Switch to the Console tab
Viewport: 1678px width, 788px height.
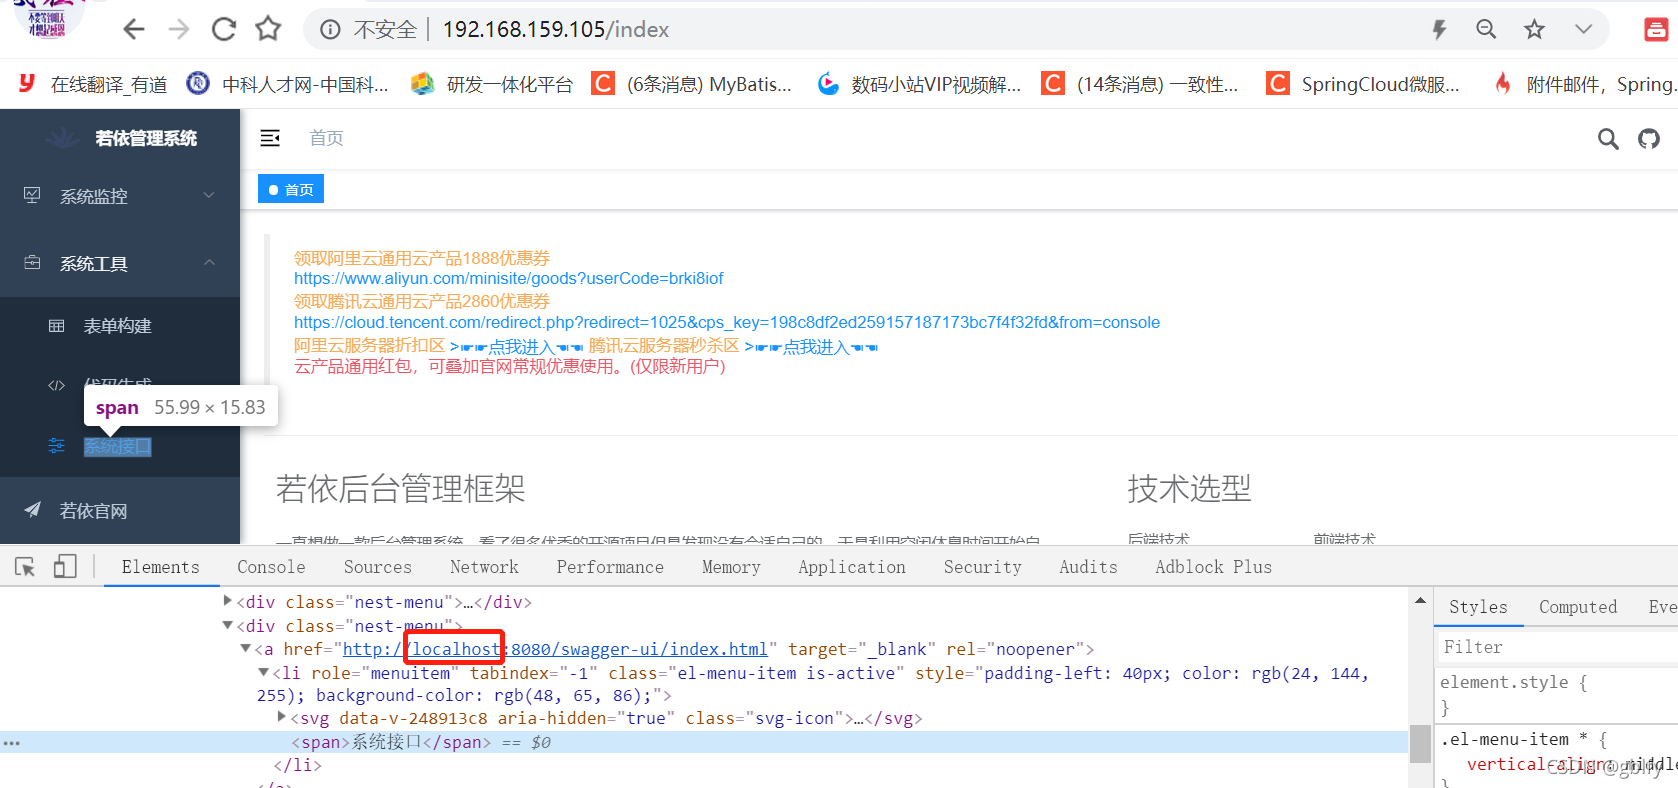click(271, 567)
